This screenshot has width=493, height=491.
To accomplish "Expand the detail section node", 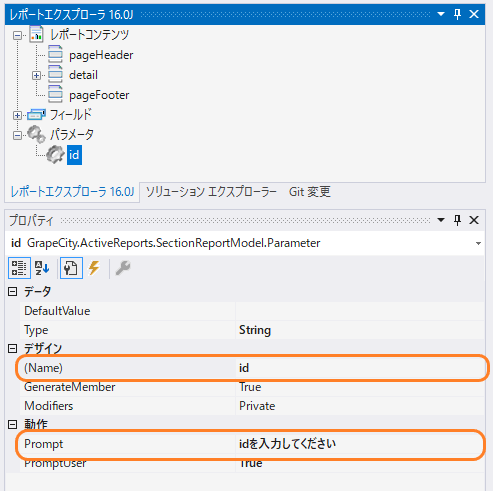I will coord(36,75).
